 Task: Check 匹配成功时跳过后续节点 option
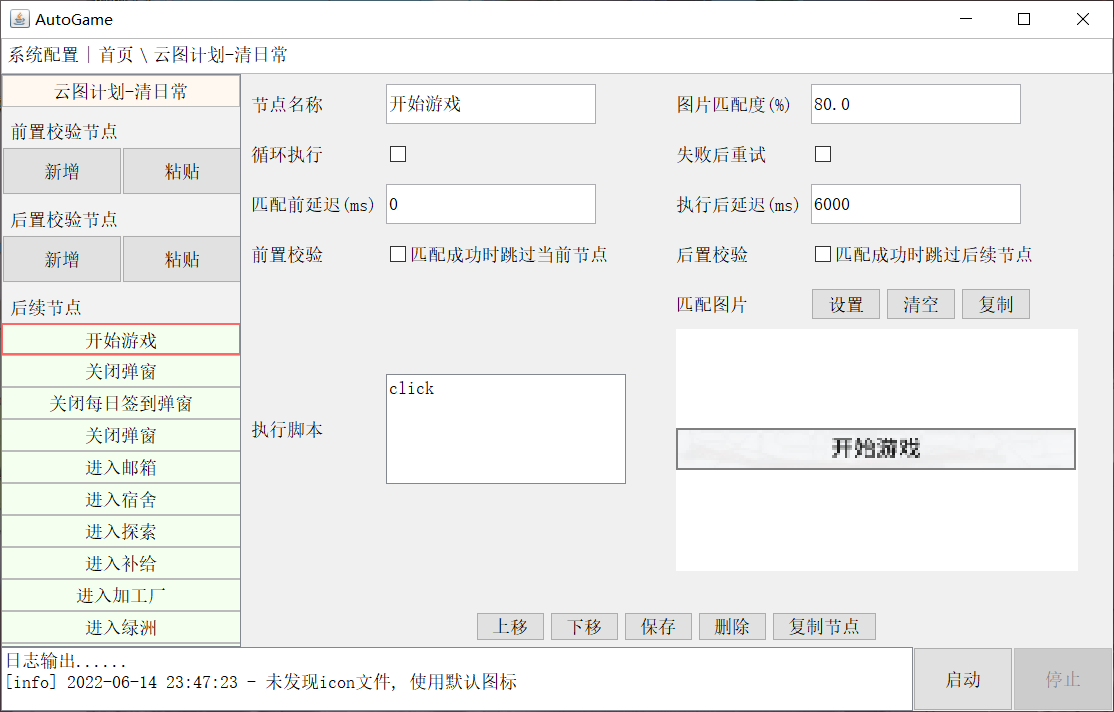tap(823, 255)
